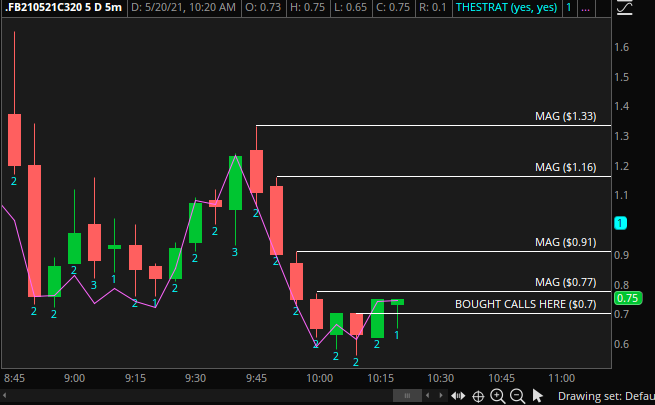Viewport: 655px width, 405px height.
Task: Click the 10:30 time axis label
Action: pos(440,378)
